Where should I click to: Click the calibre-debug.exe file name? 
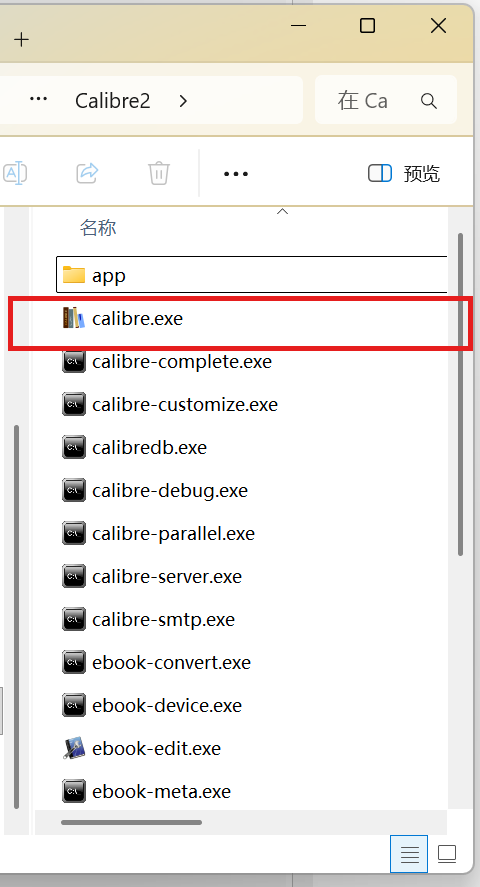pos(170,490)
